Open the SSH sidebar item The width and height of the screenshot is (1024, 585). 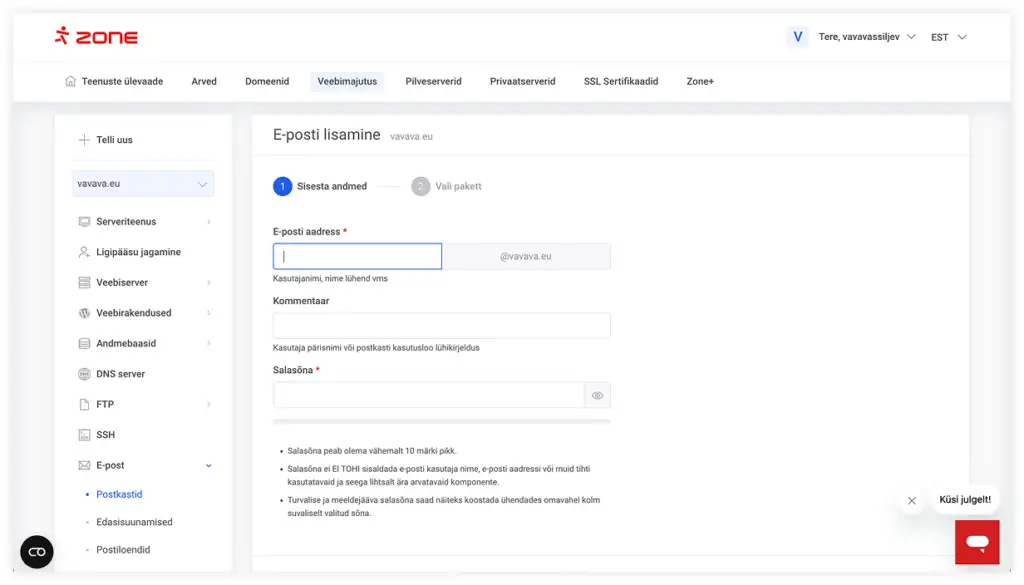point(105,435)
